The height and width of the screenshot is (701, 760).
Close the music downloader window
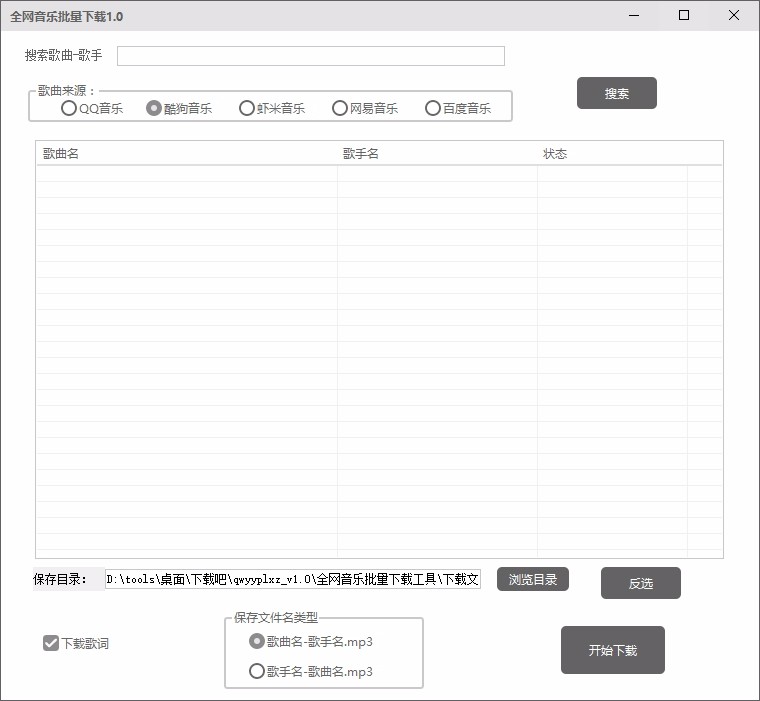(x=734, y=16)
